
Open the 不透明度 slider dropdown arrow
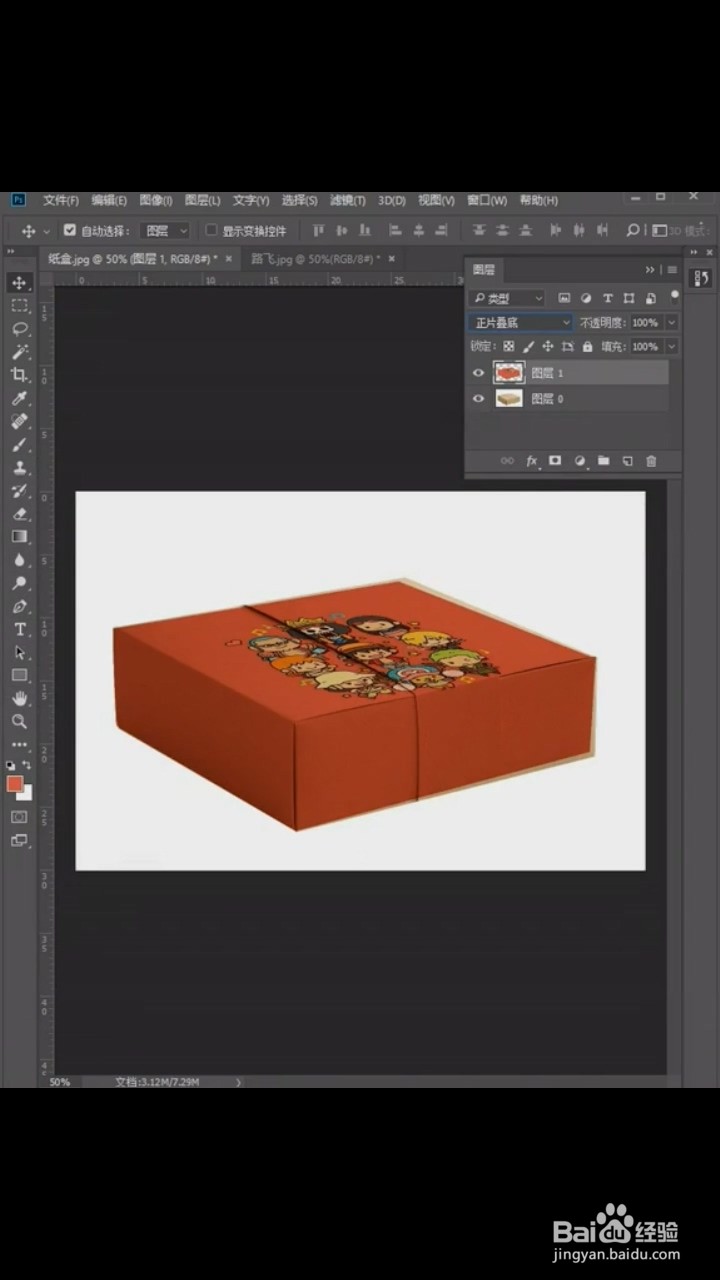click(671, 323)
